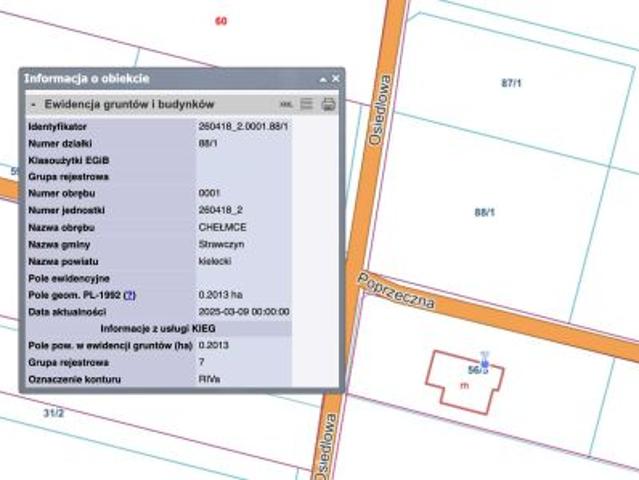The height and width of the screenshot is (480, 639).
Task: Click the Oznaczenie konturu value in the last row
Action: (x=209, y=379)
